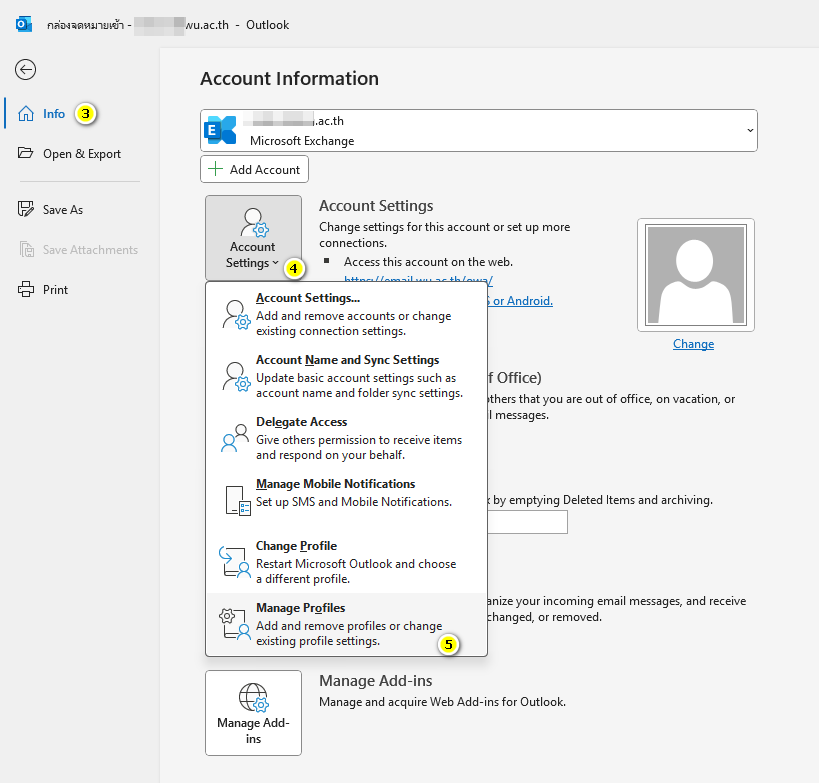Select the Delegate Access option
The width and height of the screenshot is (819, 783).
coord(301,422)
